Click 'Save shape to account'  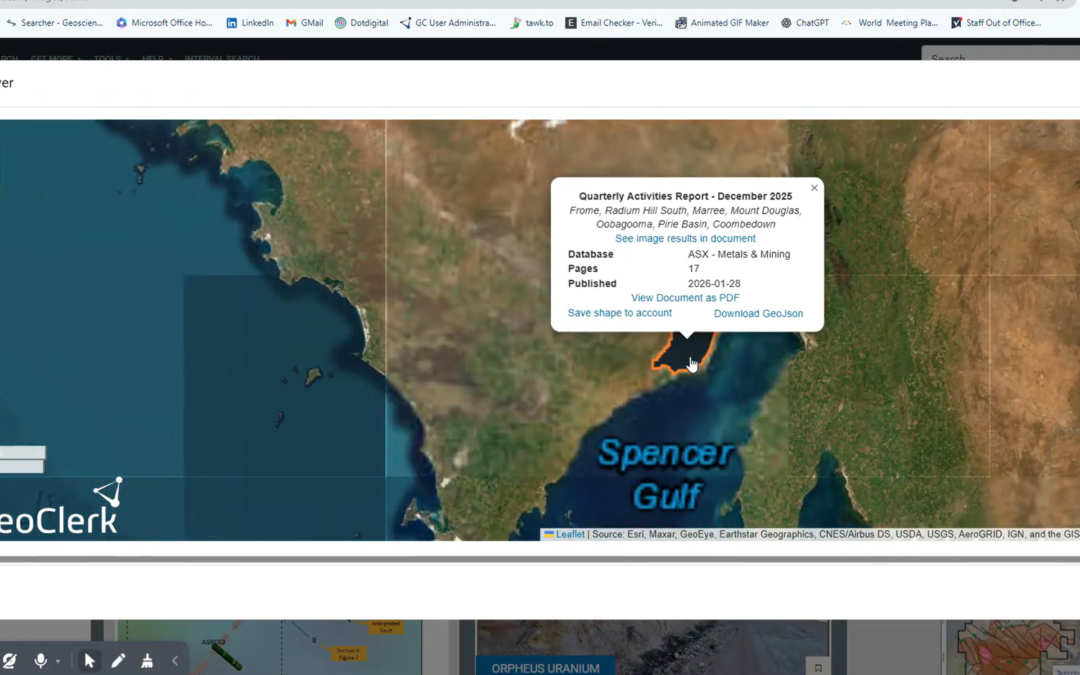tap(619, 313)
